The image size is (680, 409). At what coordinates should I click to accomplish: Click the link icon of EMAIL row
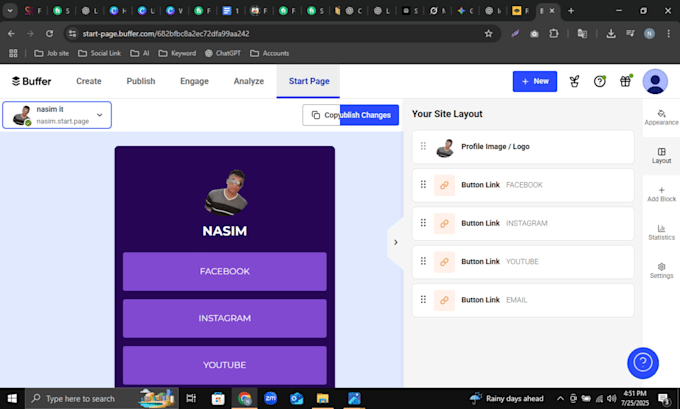click(x=444, y=300)
